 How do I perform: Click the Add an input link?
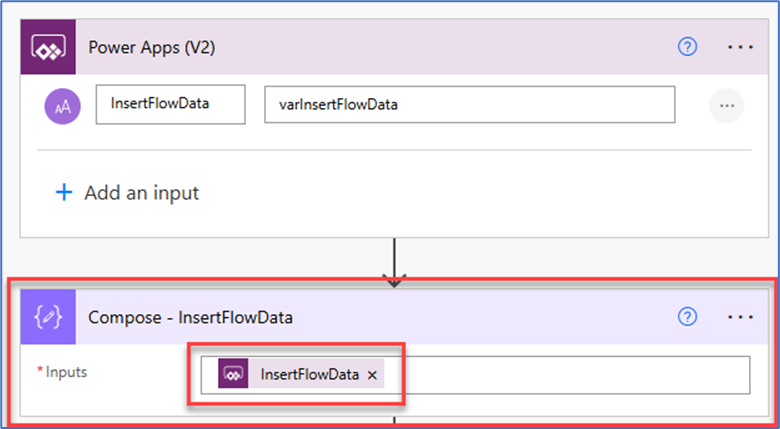[x=142, y=193]
